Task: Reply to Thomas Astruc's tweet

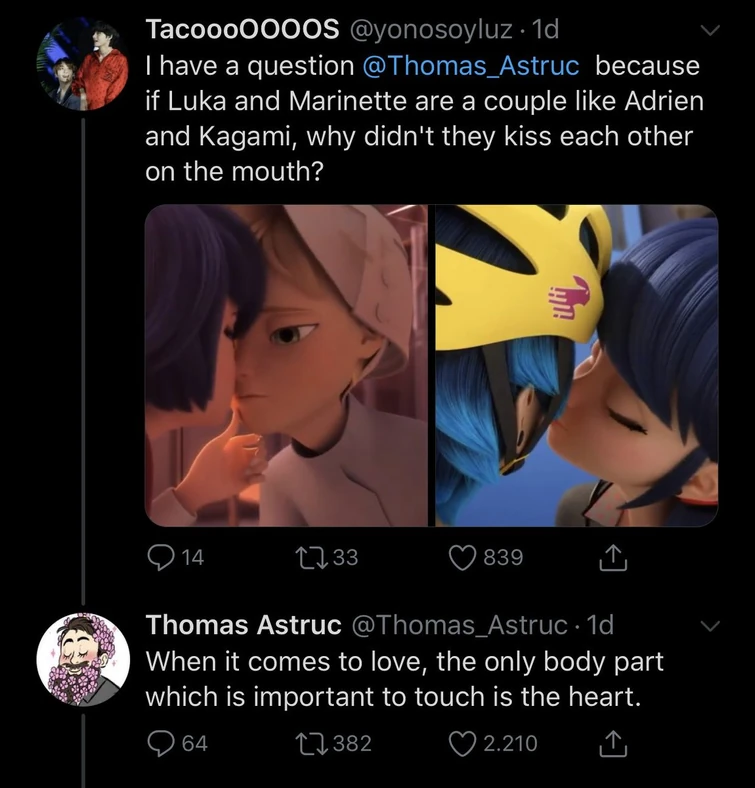Action: (160, 743)
